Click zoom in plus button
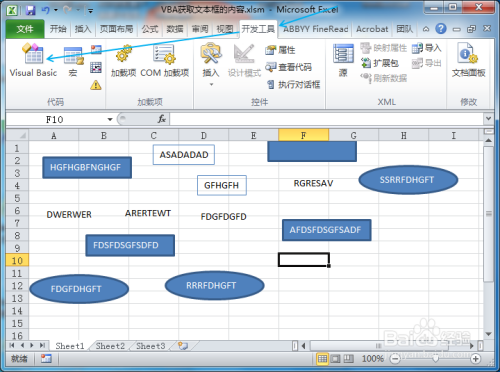This screenshot has width=500, height=372. click(x=476, y=359)
